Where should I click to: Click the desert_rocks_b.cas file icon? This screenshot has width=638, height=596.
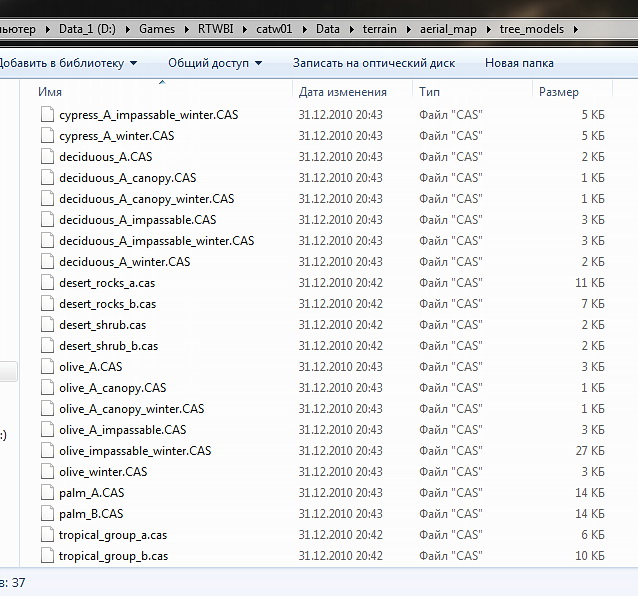coord(47,304)
